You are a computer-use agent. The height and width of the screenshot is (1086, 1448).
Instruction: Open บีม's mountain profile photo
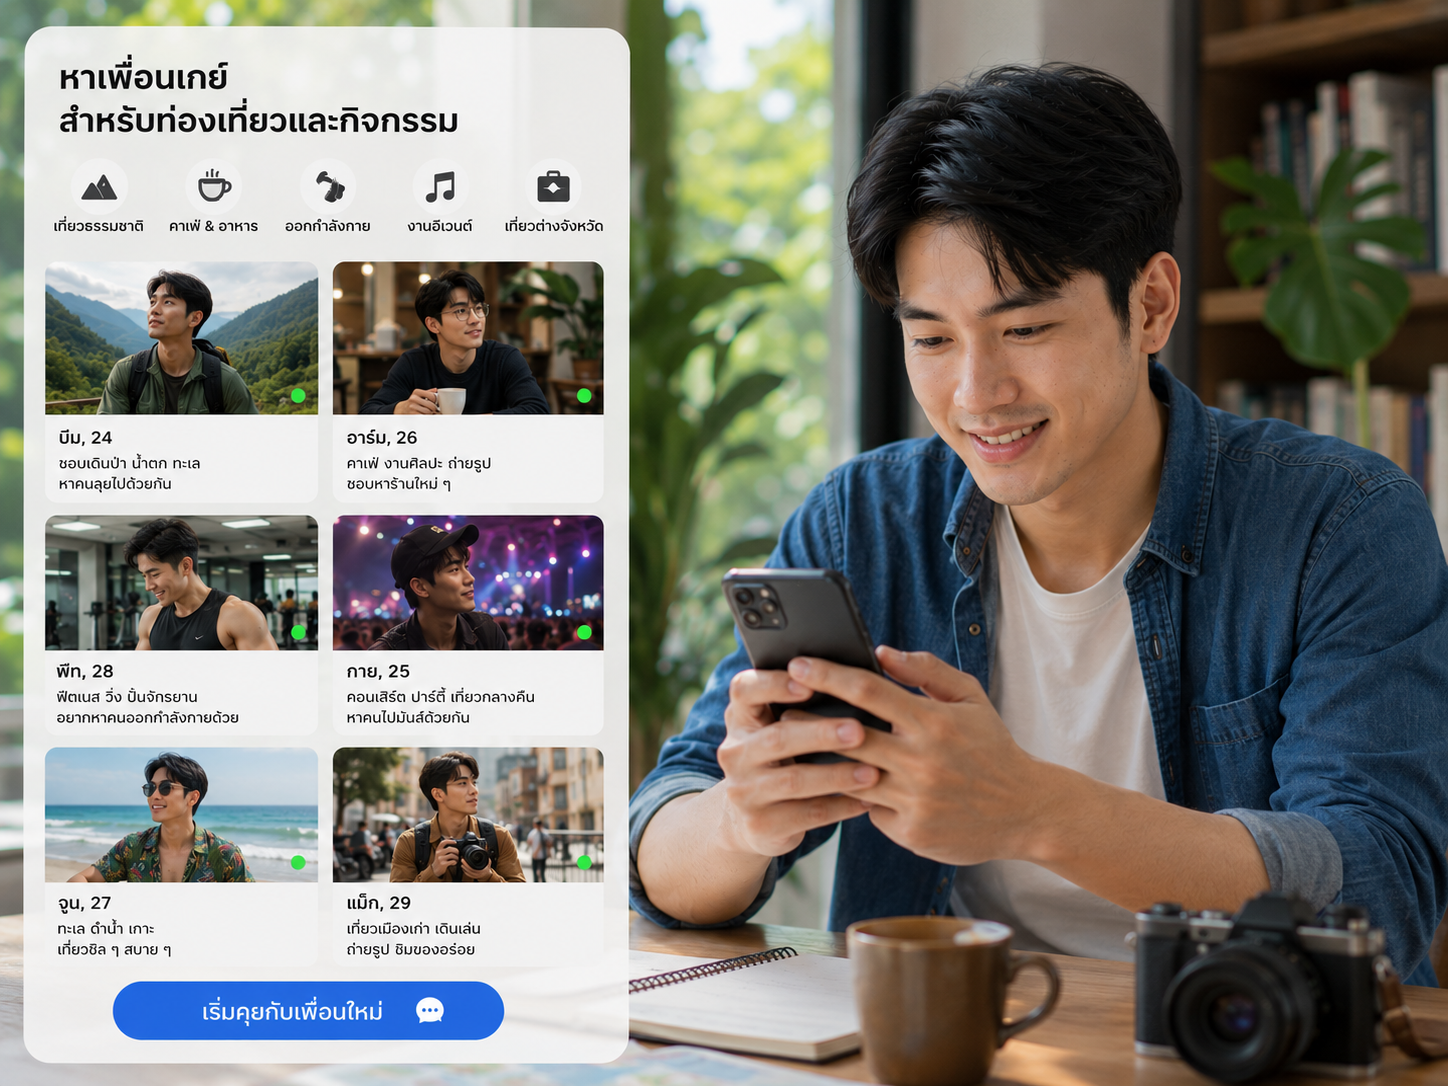[x=182, y=338]
